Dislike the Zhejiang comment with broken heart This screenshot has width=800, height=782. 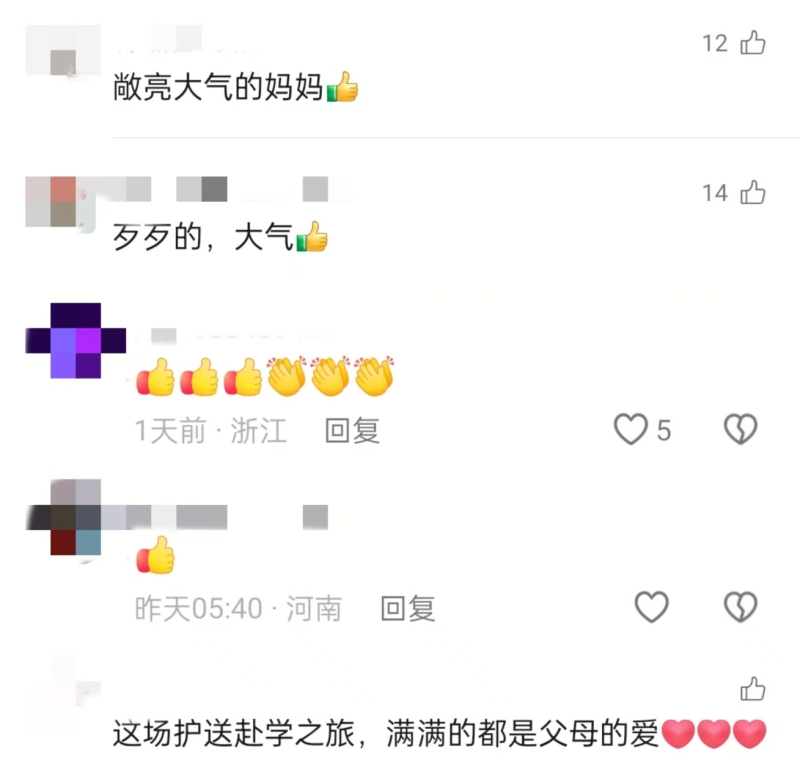click(x=741, y=429)
